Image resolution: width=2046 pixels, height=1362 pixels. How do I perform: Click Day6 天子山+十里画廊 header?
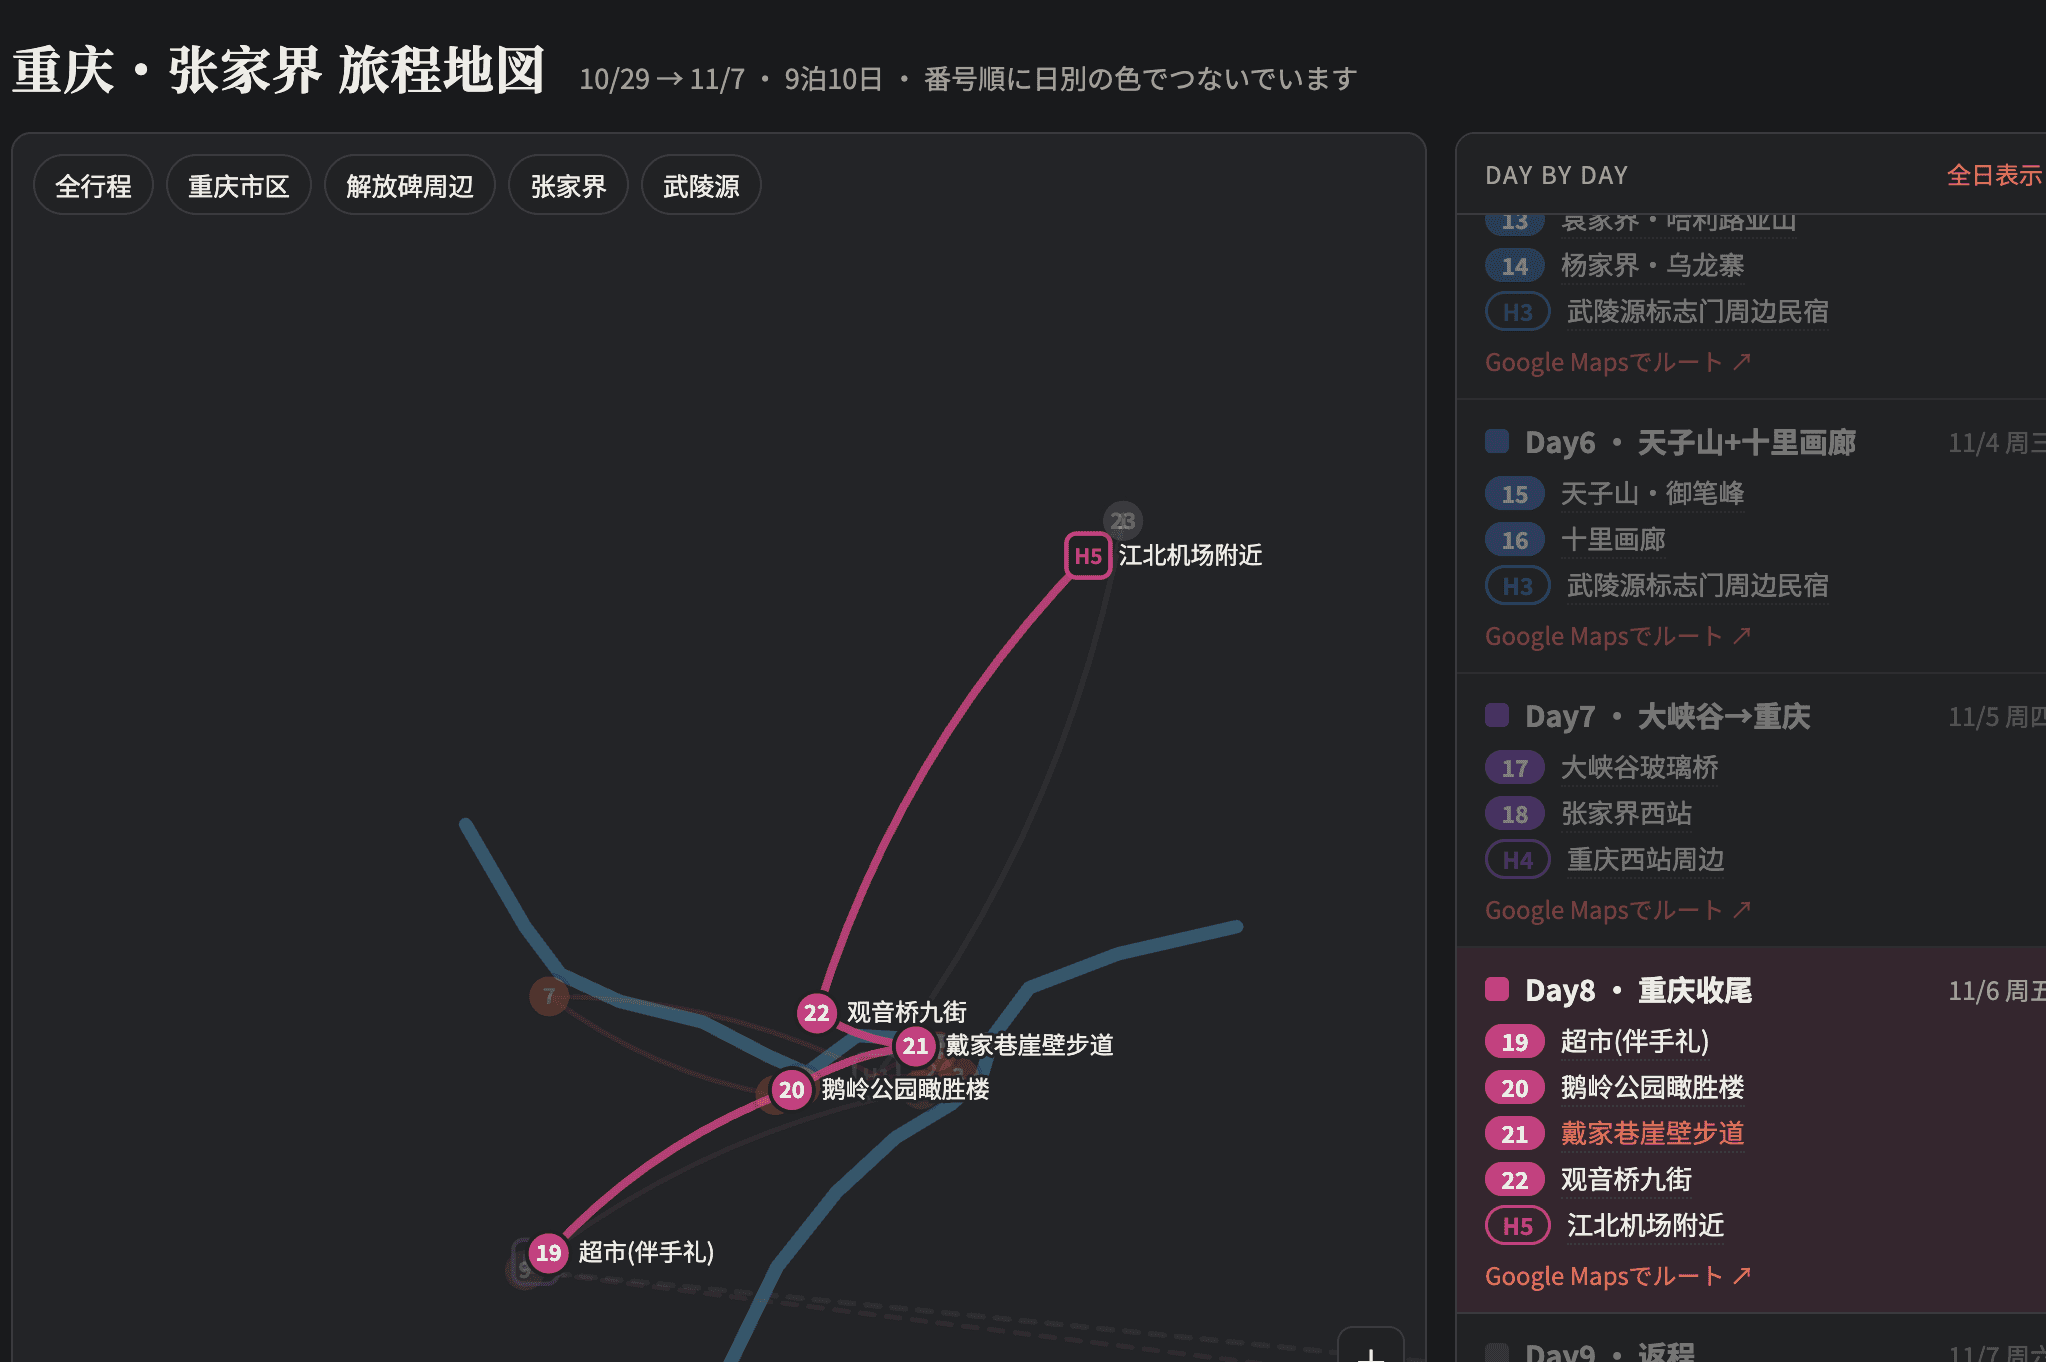[x=1690, y=443]
